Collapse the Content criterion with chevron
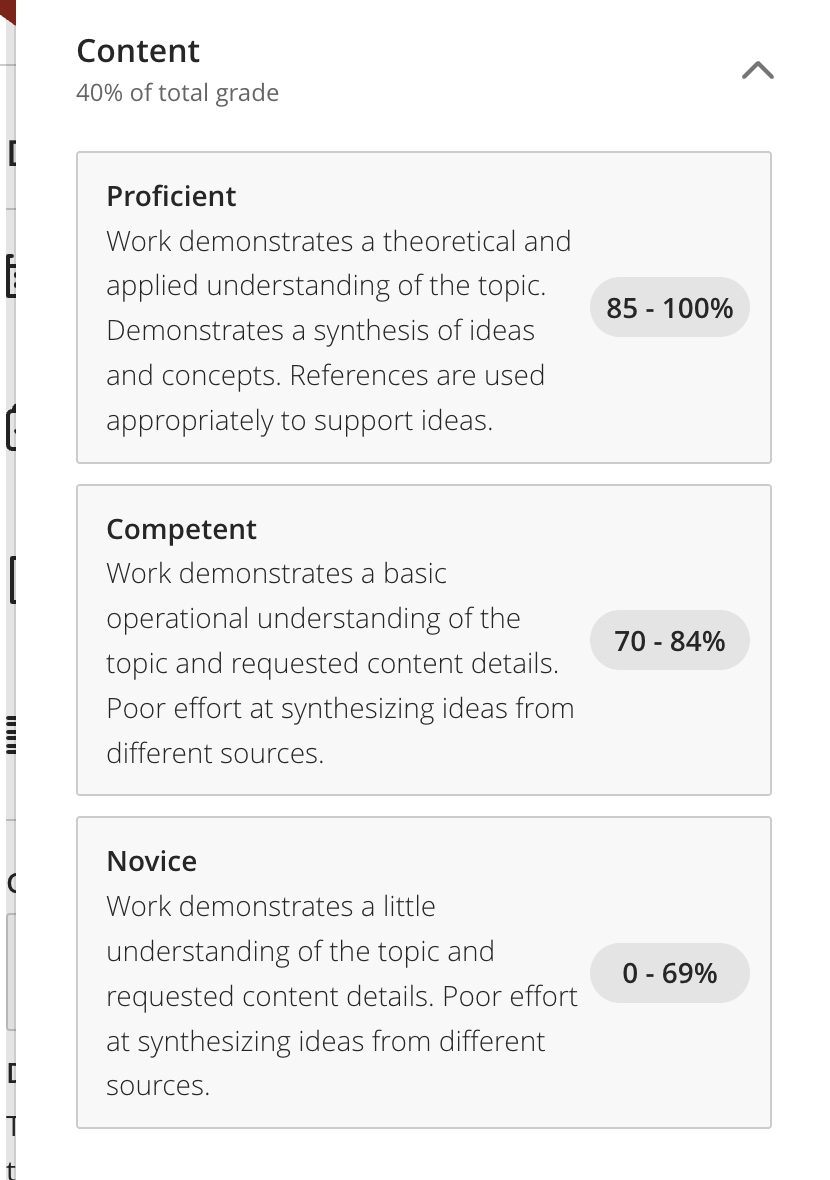The width and height of the screenshot is (830, 1180). coord(758,70)
